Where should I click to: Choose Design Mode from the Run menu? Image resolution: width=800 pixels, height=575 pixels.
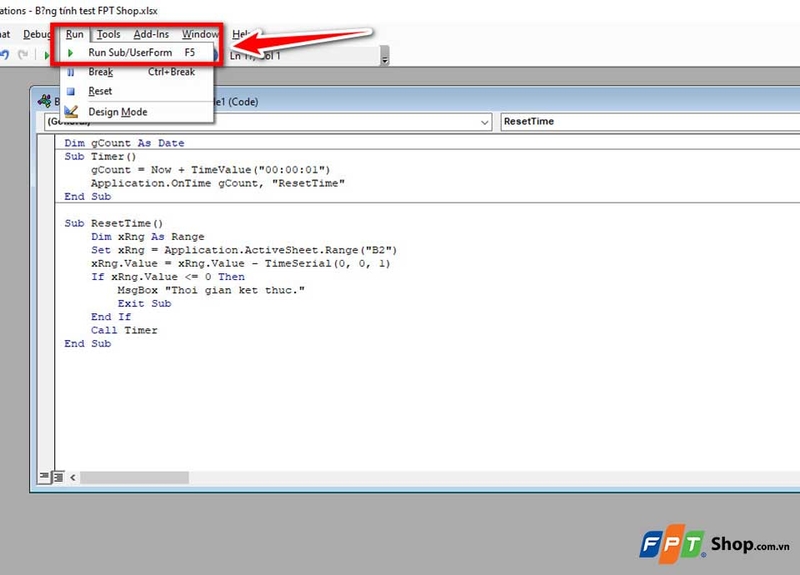136,112
